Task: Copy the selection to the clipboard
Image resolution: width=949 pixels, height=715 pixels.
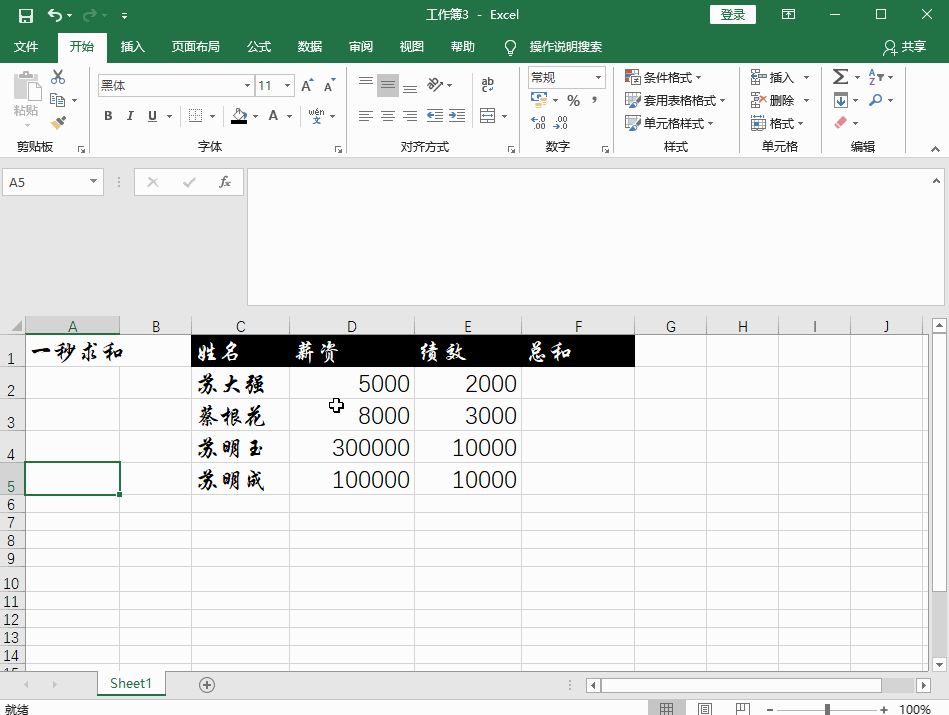Action: tap(57, 100)
